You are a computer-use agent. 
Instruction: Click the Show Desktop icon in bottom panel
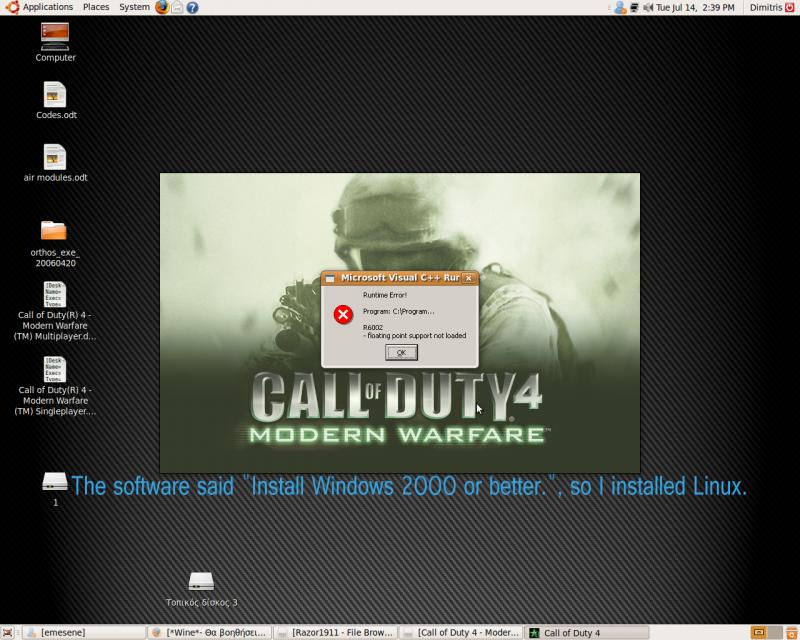point(7,633)
